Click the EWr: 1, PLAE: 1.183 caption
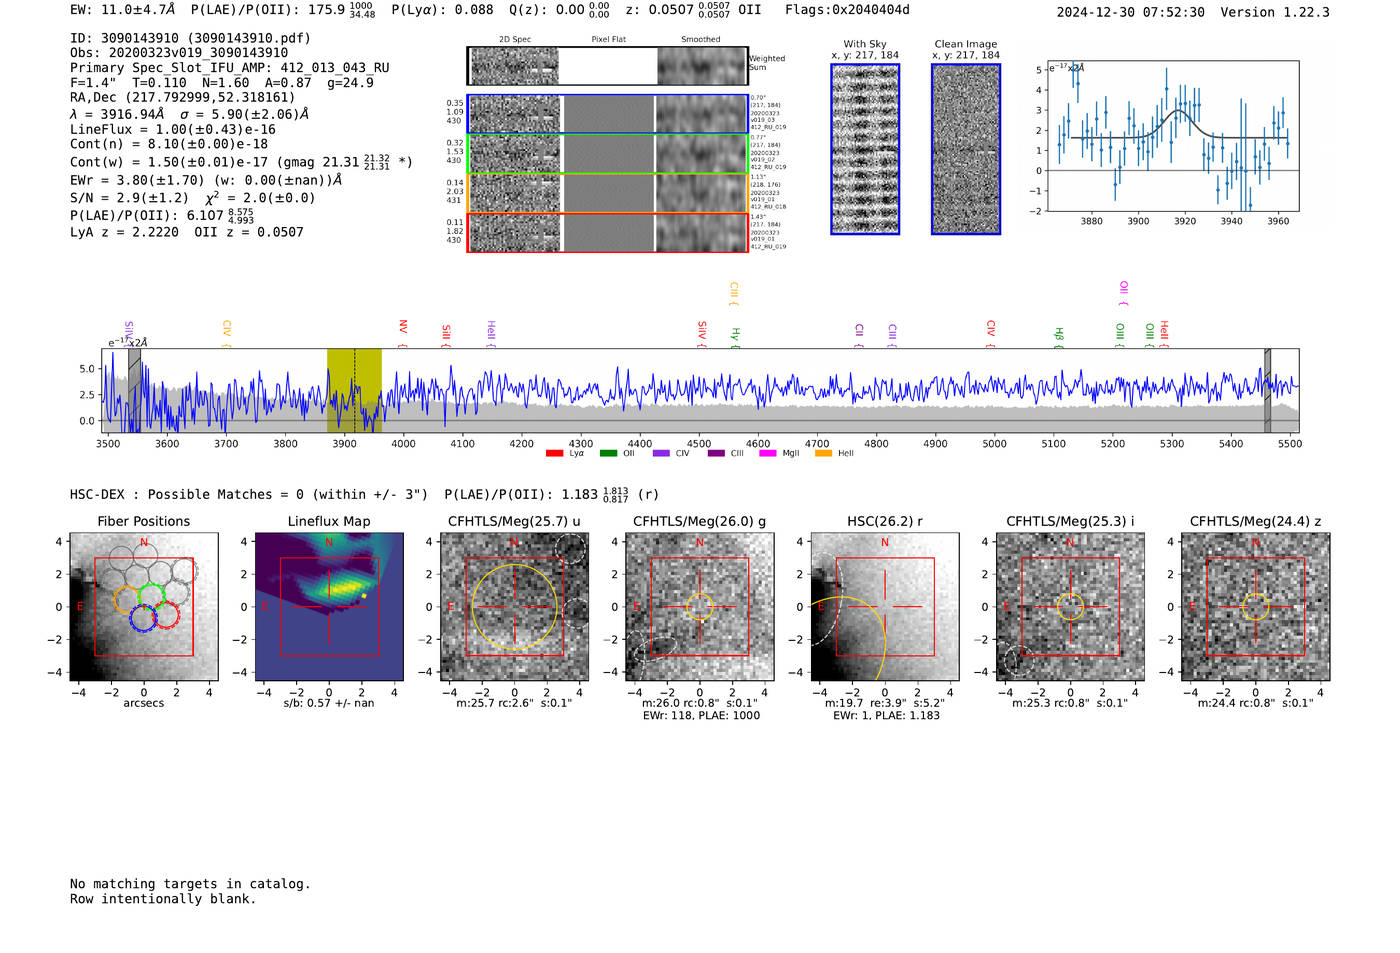Image resolution: width=1400 pixels, height=953 pixels. click(887, 716)
